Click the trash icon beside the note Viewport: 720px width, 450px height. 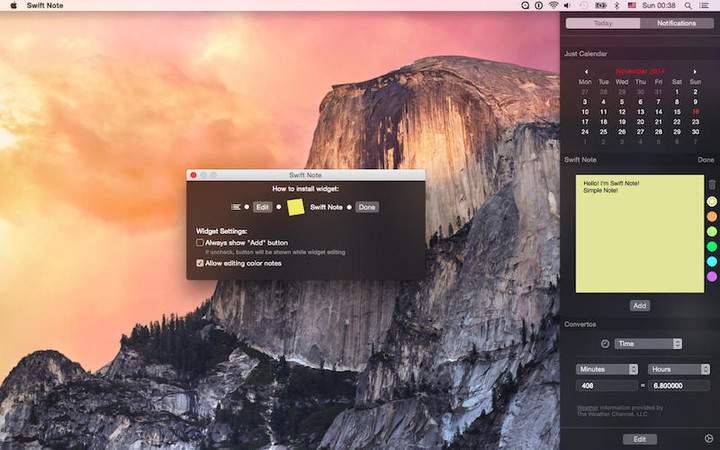coord(712,185)
